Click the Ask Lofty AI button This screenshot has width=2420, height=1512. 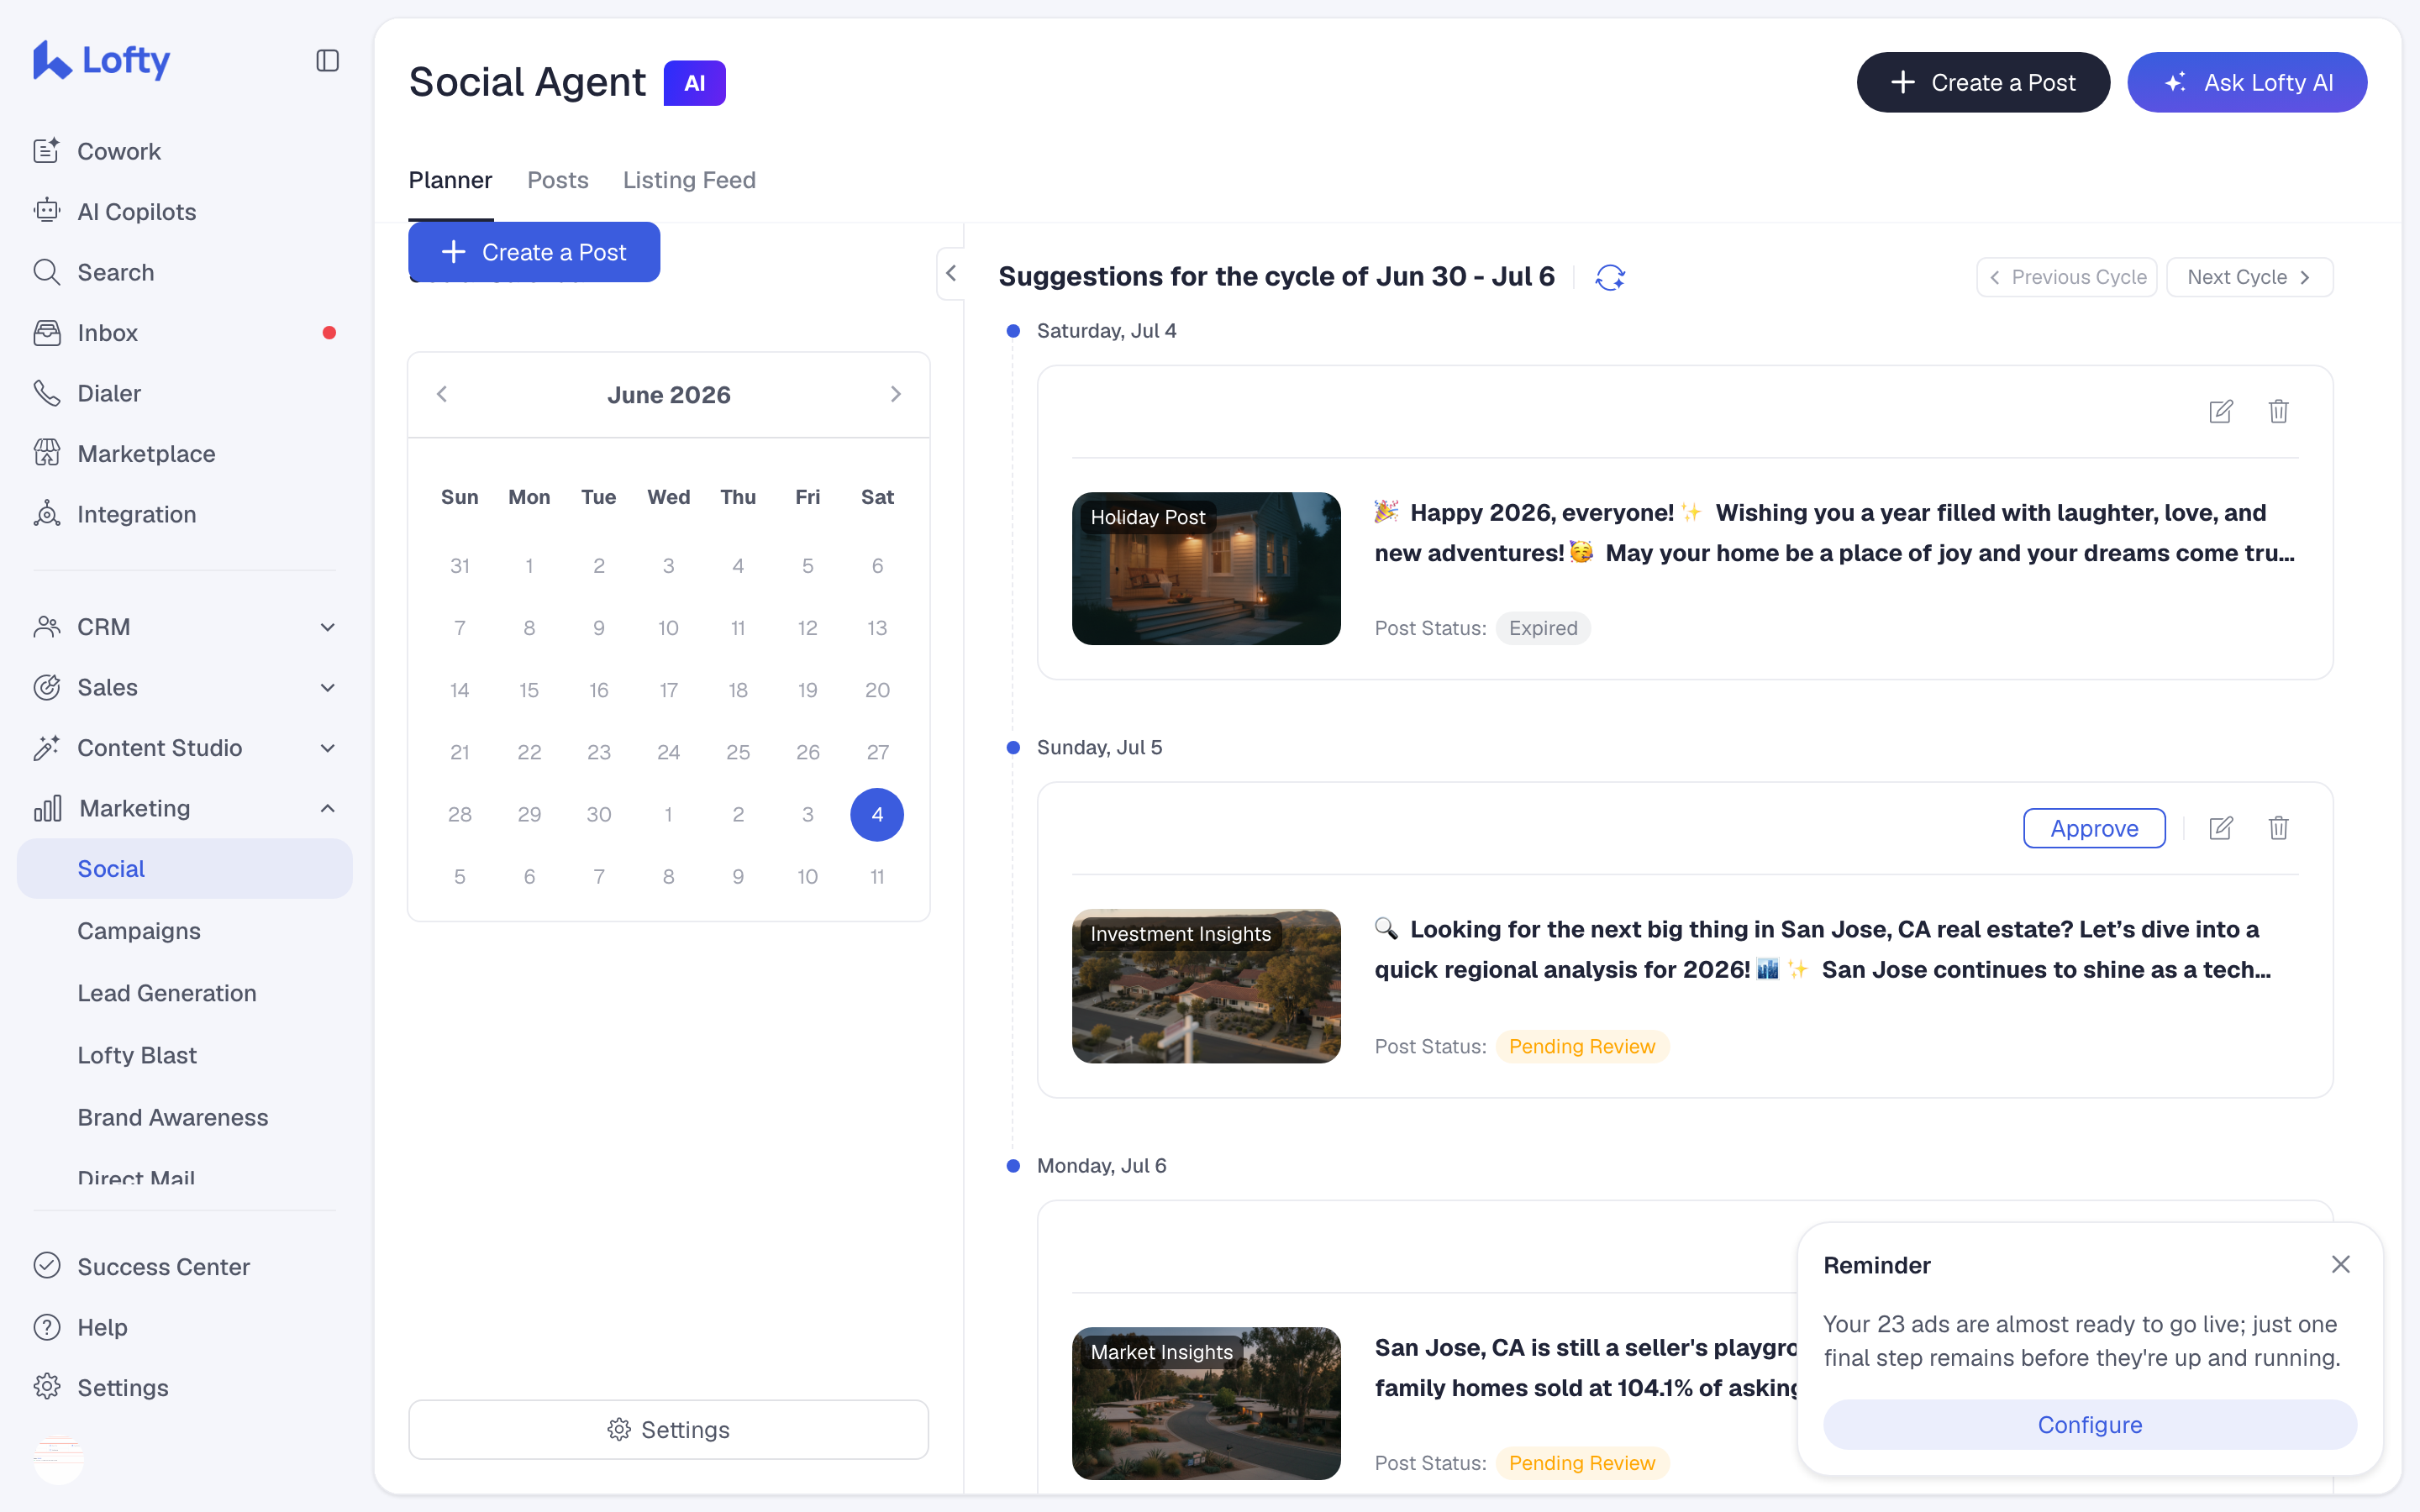click(2247, 82)
